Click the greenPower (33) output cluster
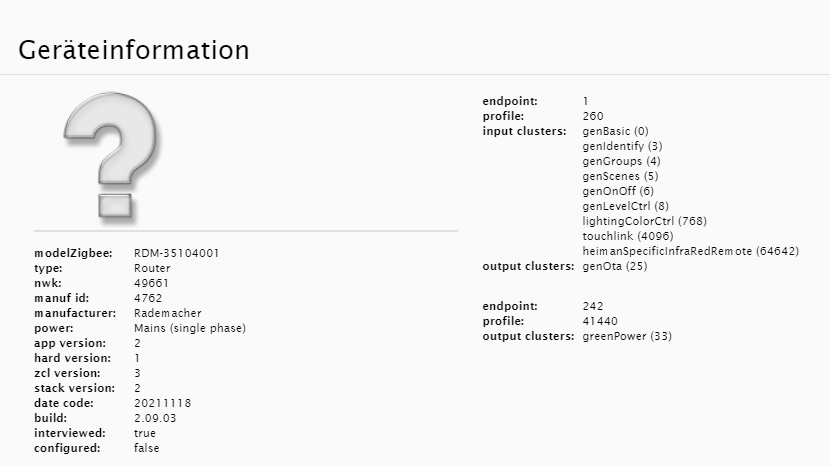 pyautogui.click(x=627, y=337)
